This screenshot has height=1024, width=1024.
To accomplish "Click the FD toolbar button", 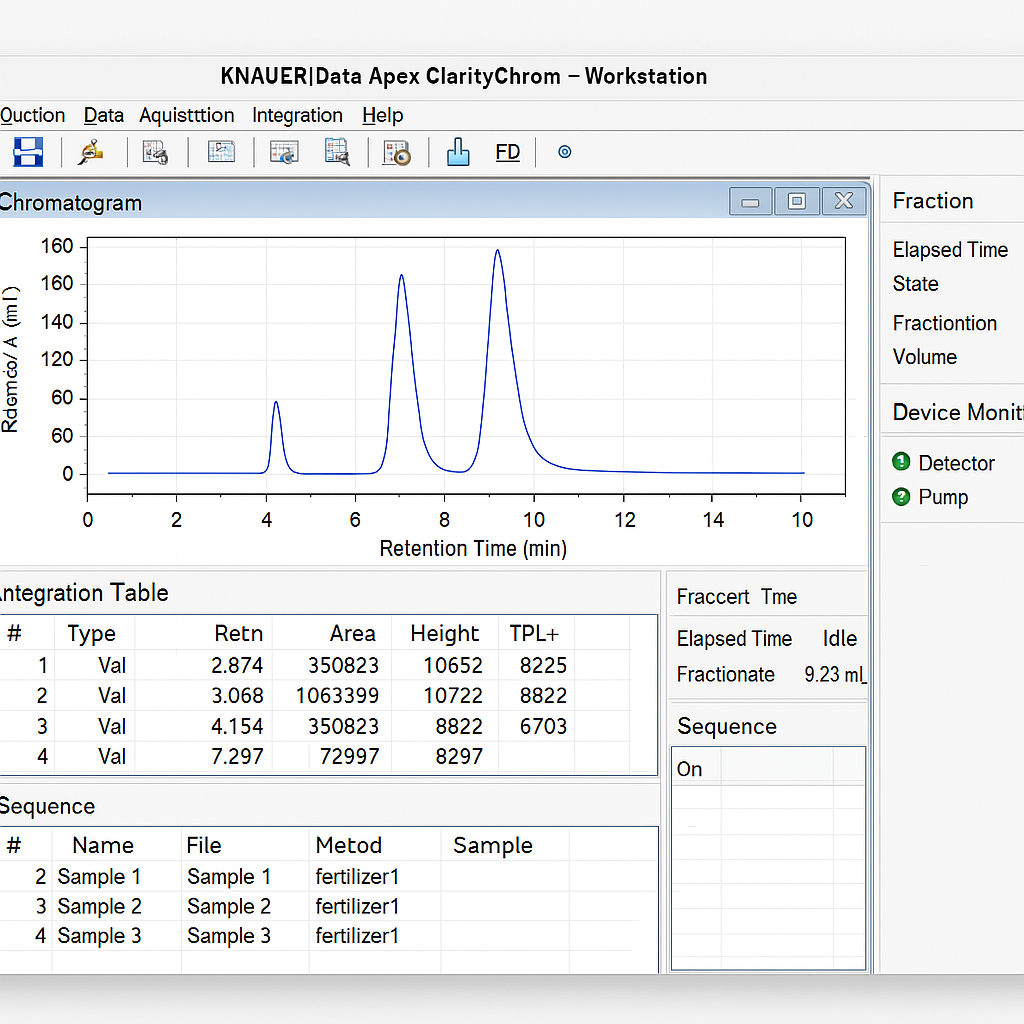I will (507, 152).
